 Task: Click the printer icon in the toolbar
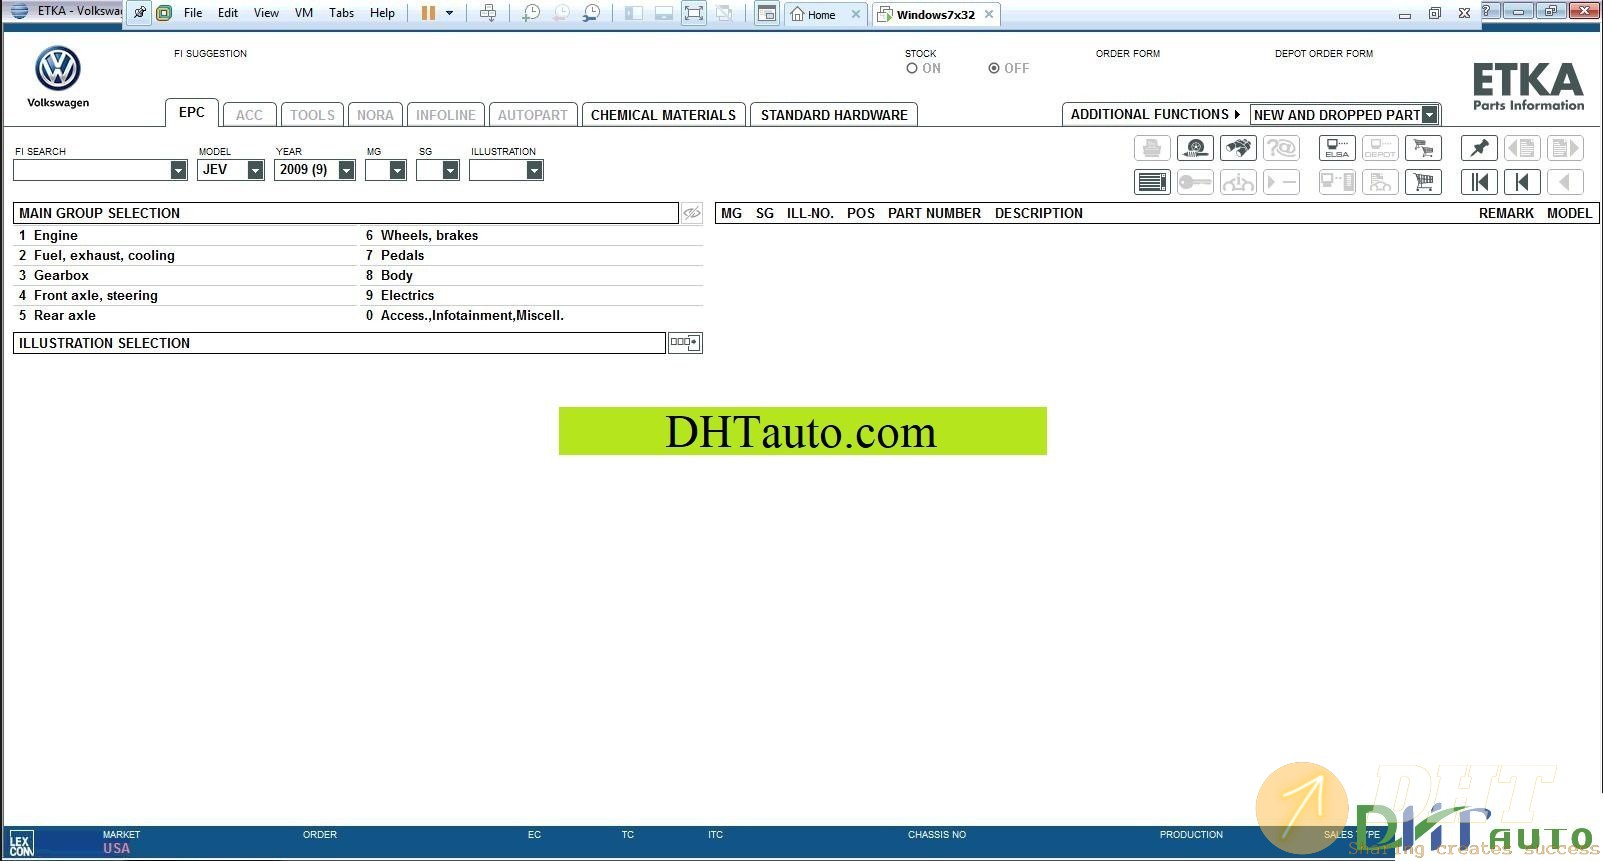[x=1152, y=148]
